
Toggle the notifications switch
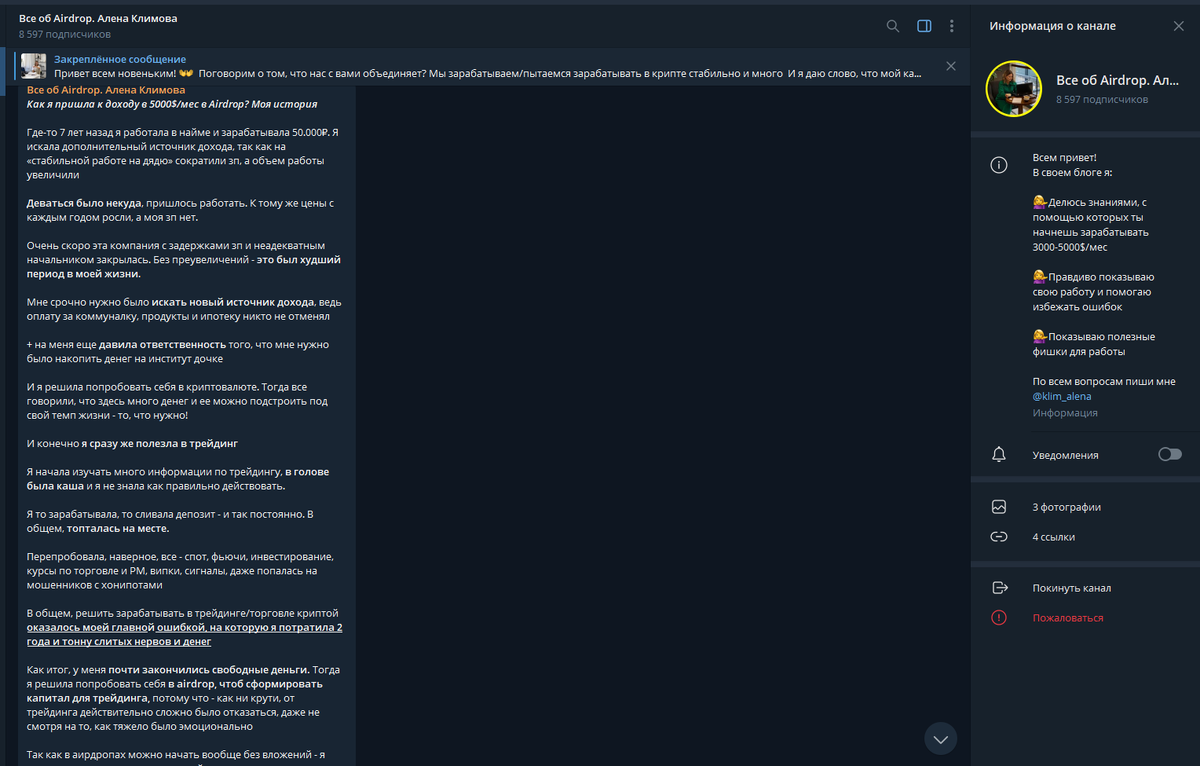click(x=1169, y=454)
